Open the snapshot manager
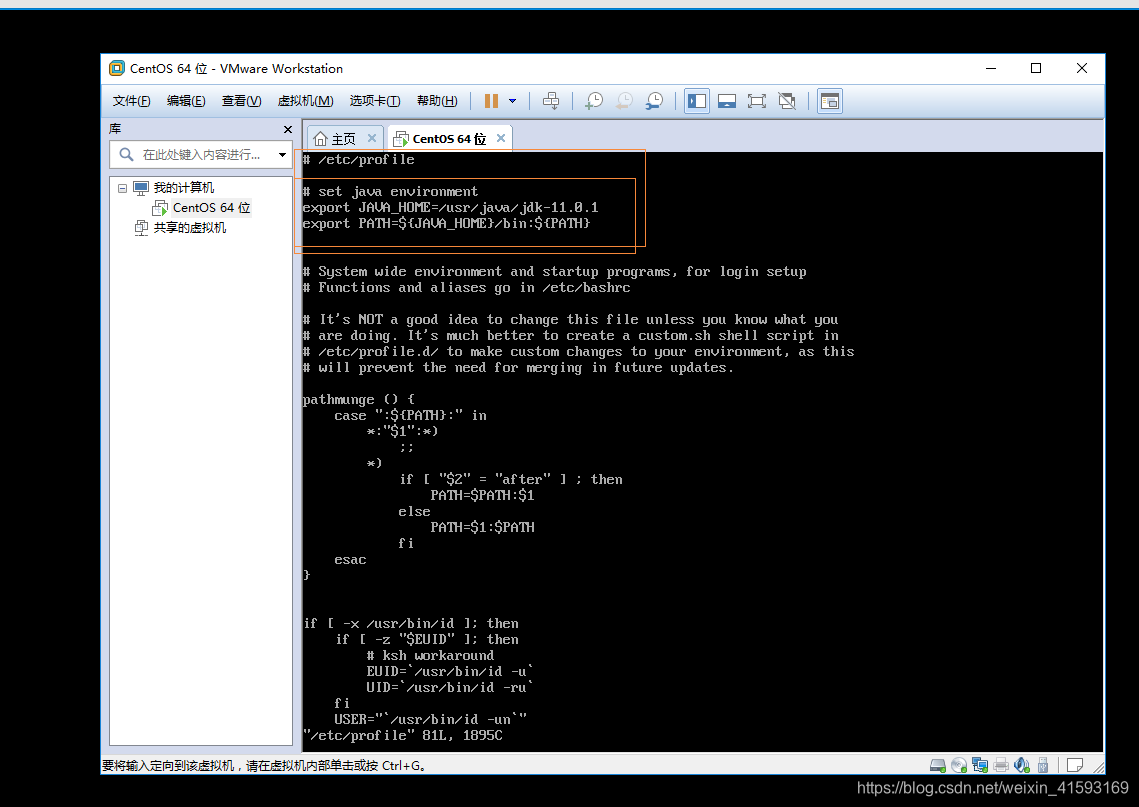Screen dimensions: 1139x807 [654, 101]
